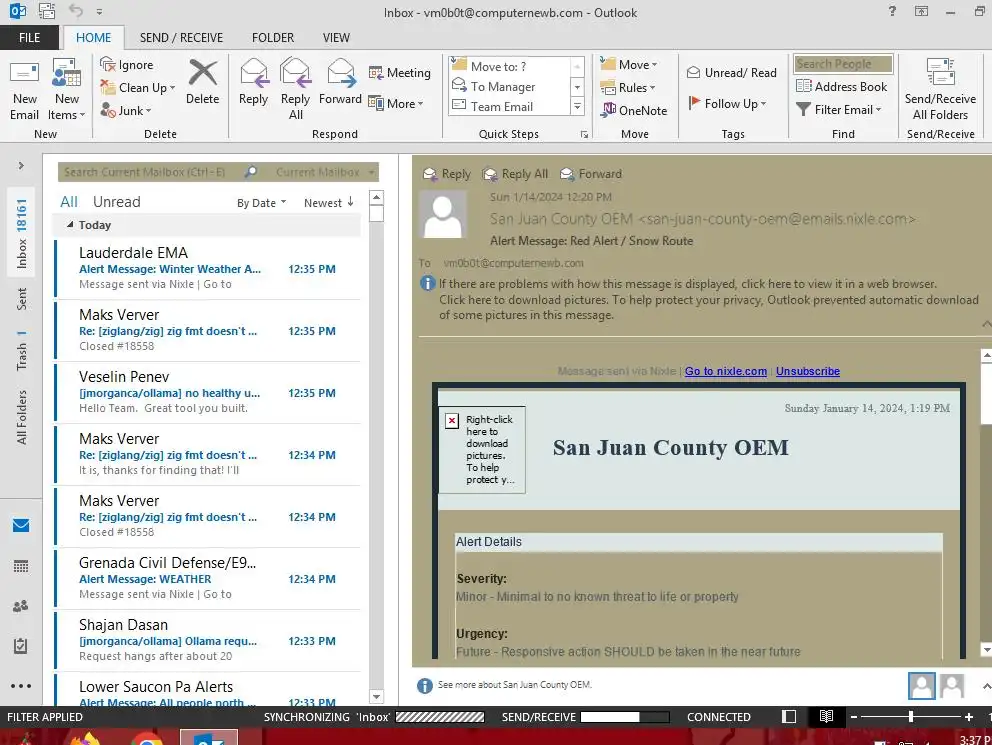Screen dimensions: 992x745
Task: Select the To Manager quick step
Action: pos(509,86)
